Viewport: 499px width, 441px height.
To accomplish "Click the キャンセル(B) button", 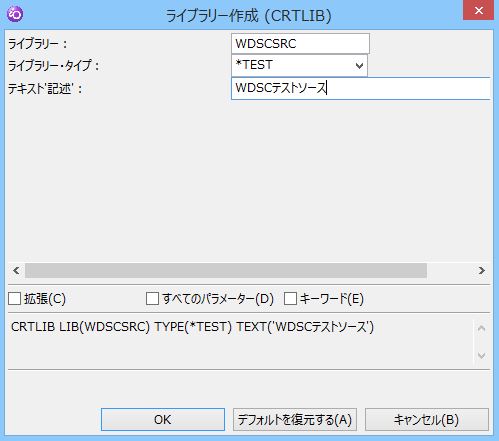I will click(x=427, y=419).
